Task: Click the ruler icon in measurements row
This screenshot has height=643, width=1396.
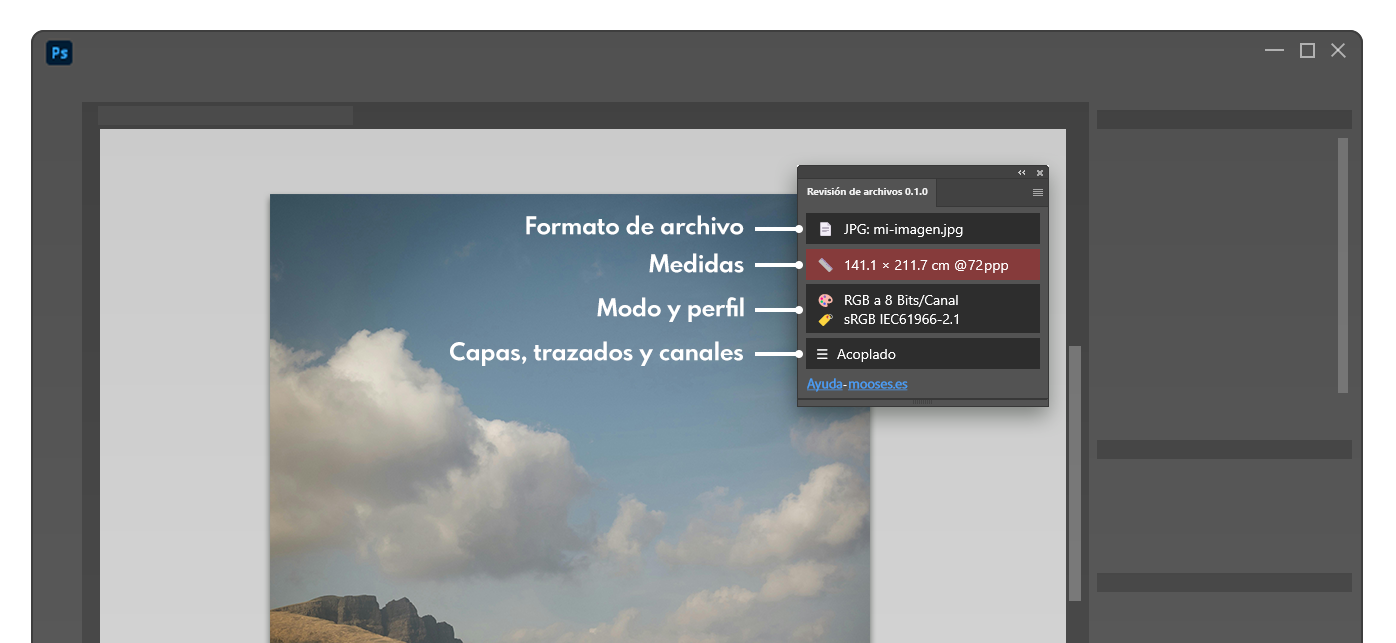Action: [825, 265]
